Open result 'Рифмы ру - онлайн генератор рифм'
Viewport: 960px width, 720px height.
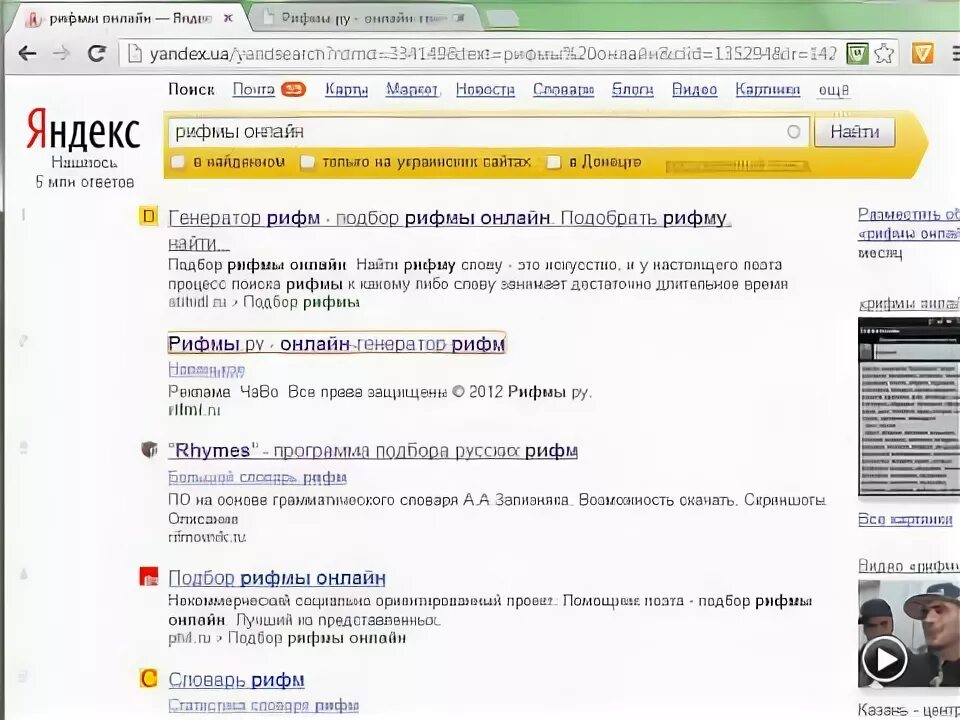coord(337,343)
